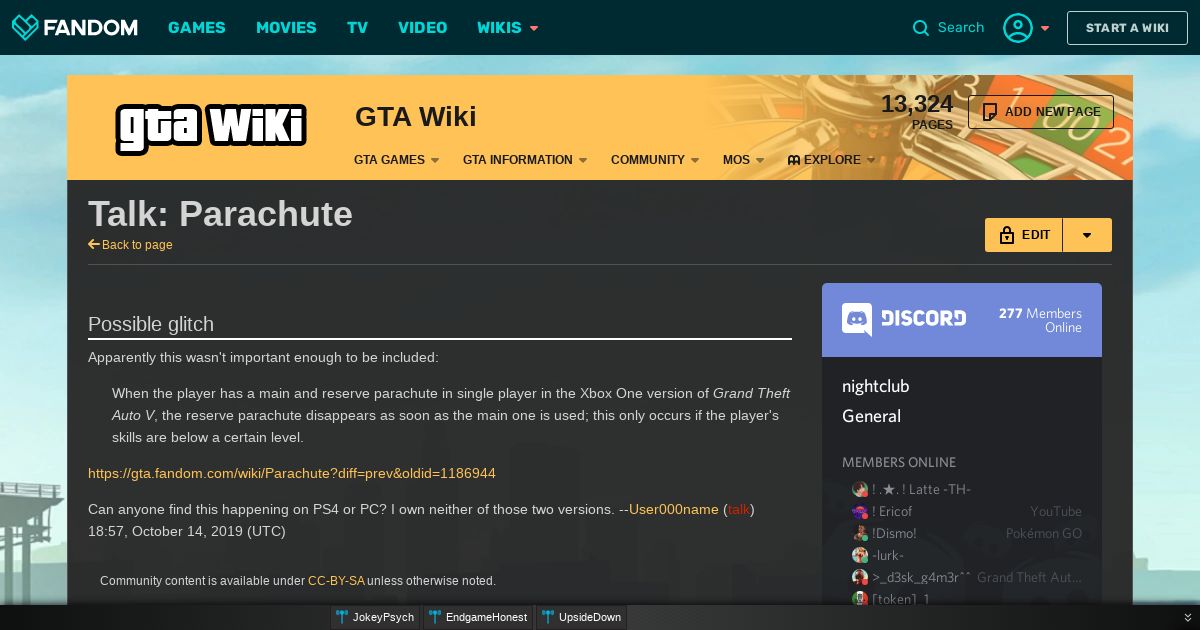Click MEMBERS ONLINE header text
This screenshot has height=630, width=1200.
point(899,462)
